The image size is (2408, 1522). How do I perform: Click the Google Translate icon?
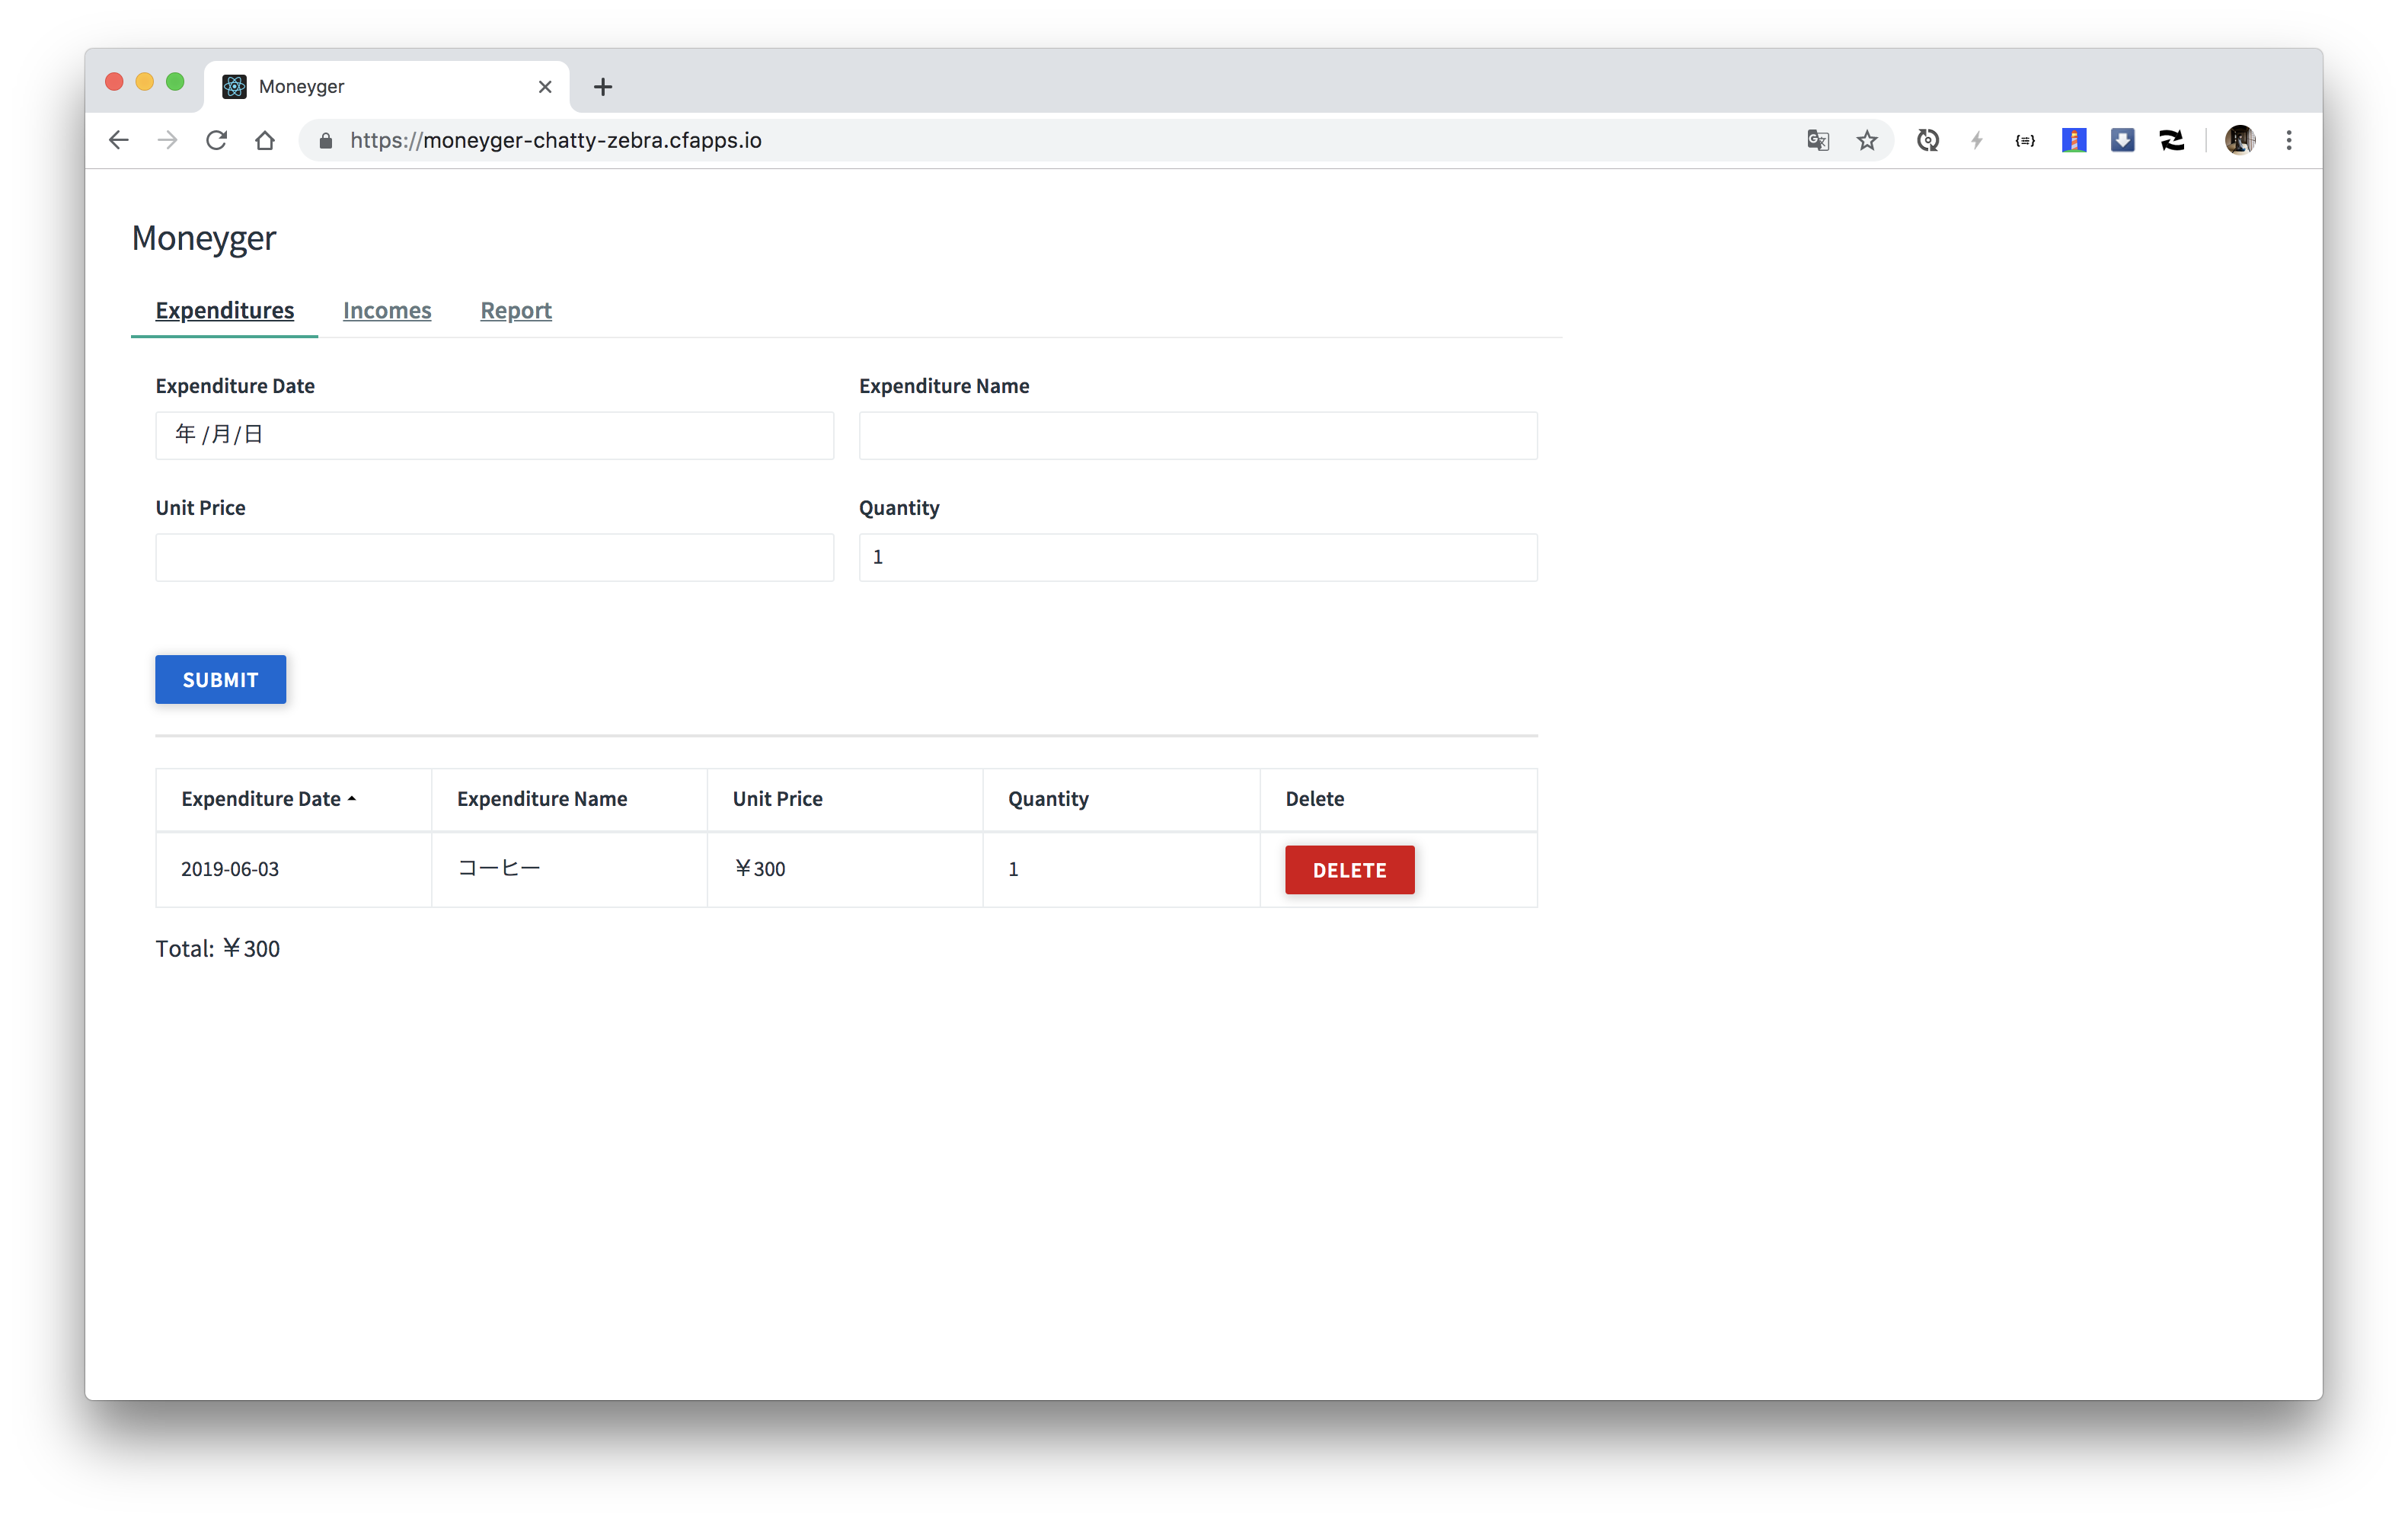pyautogui.click(x=1817, y=140)
